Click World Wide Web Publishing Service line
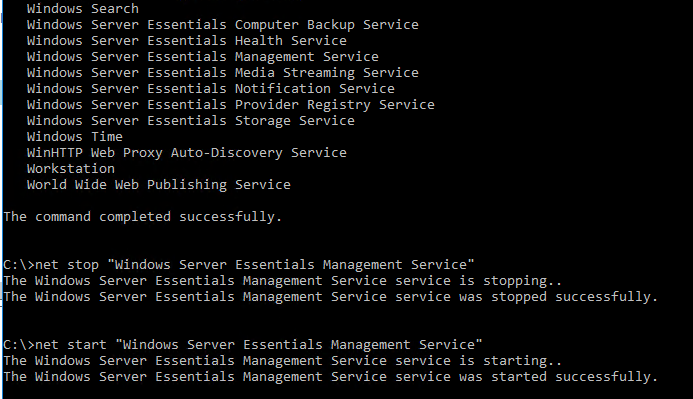 [159, 185]
